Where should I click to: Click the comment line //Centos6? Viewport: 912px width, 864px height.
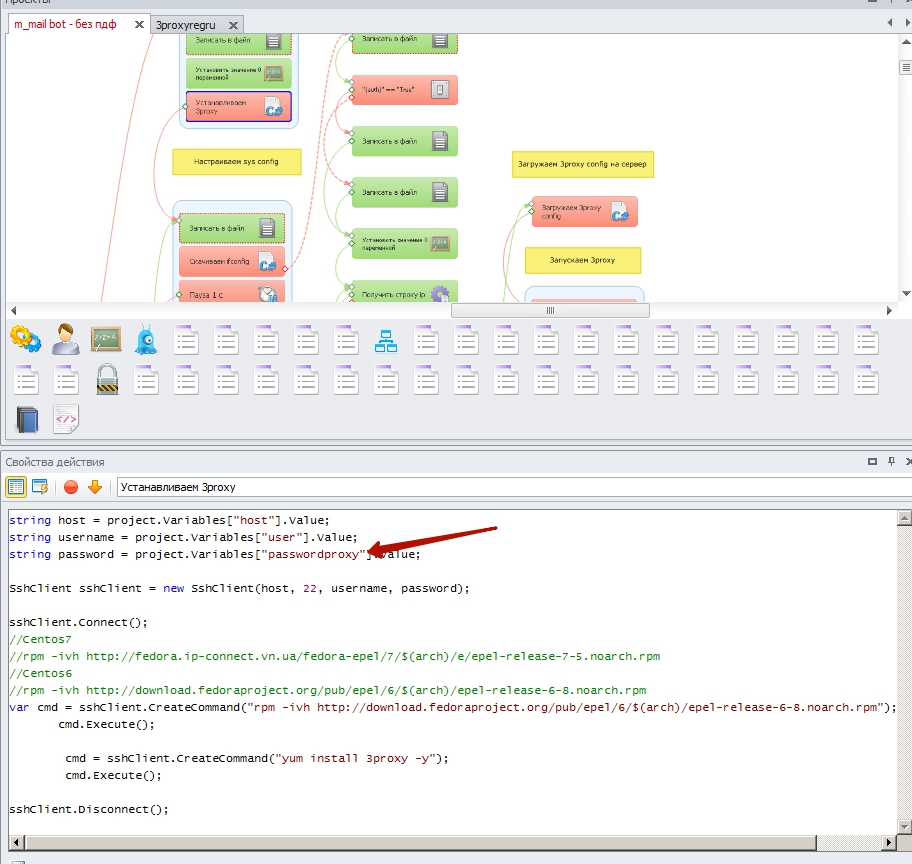pyautogui.click(x=40, y=673)
